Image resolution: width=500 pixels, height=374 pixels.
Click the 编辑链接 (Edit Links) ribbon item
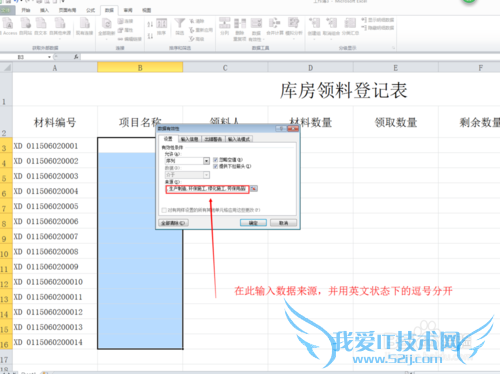click(x=130, y=39)
